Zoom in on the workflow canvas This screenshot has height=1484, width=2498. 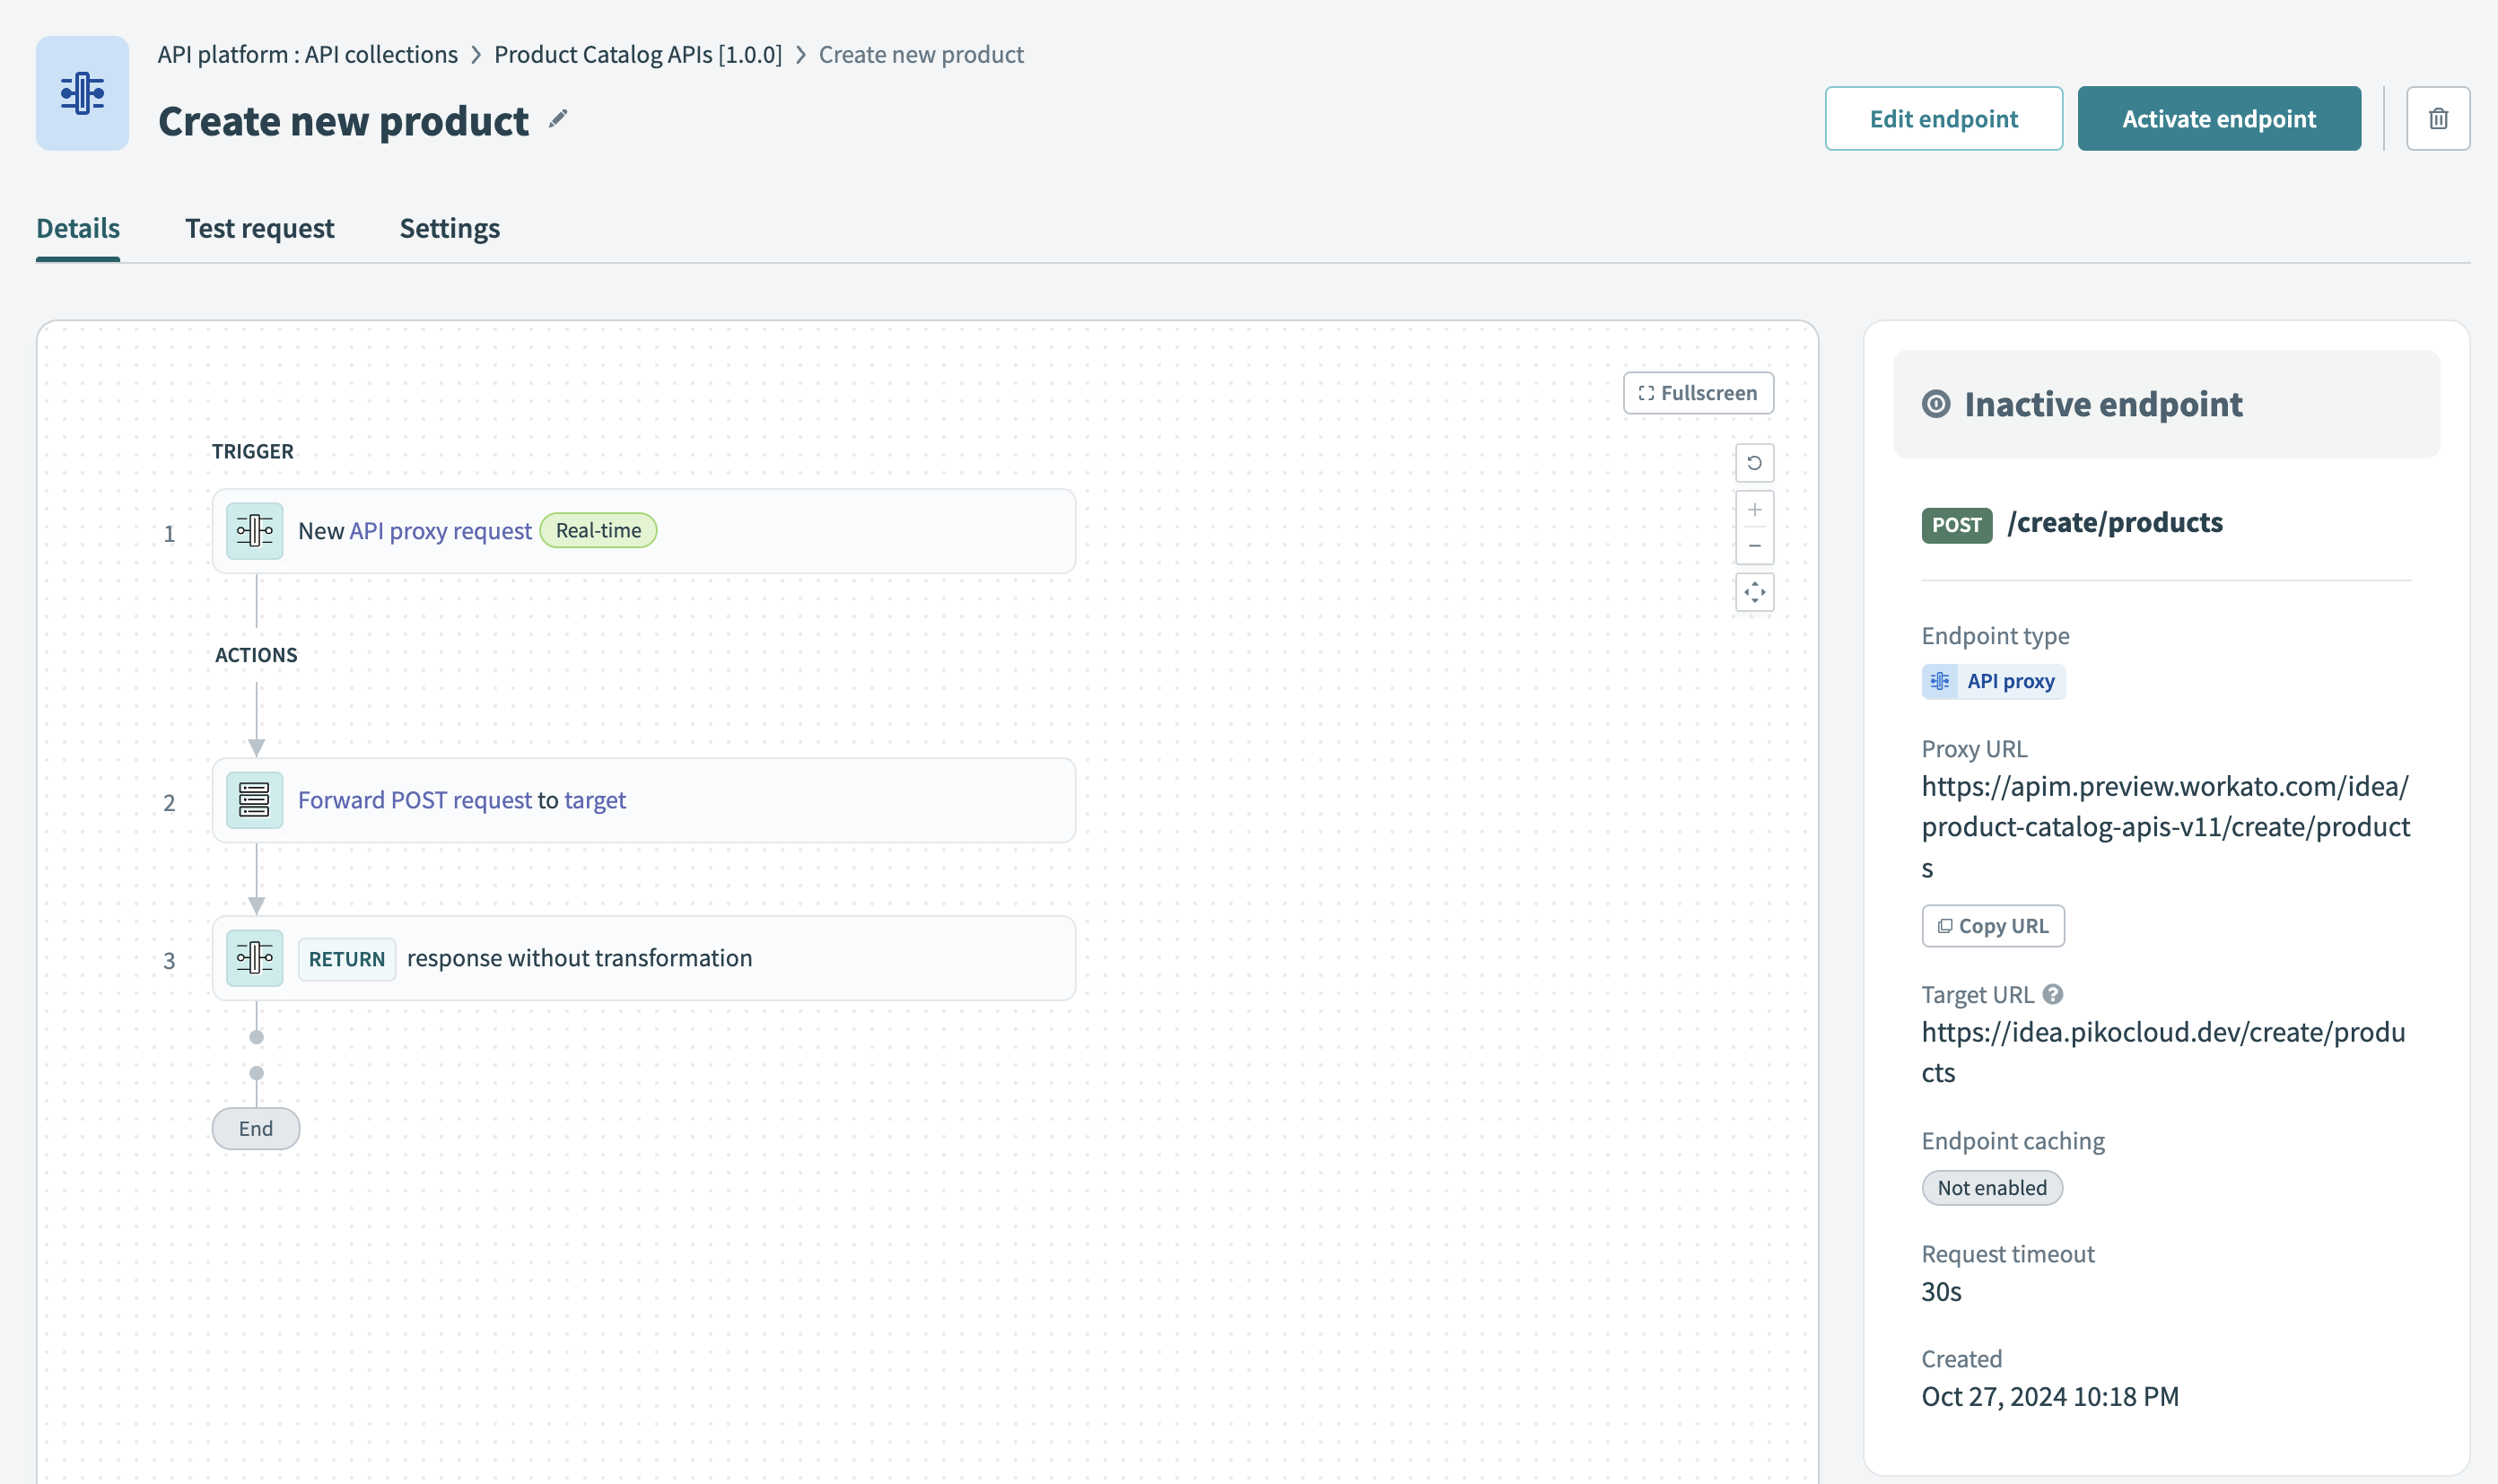click(1755, 509)
